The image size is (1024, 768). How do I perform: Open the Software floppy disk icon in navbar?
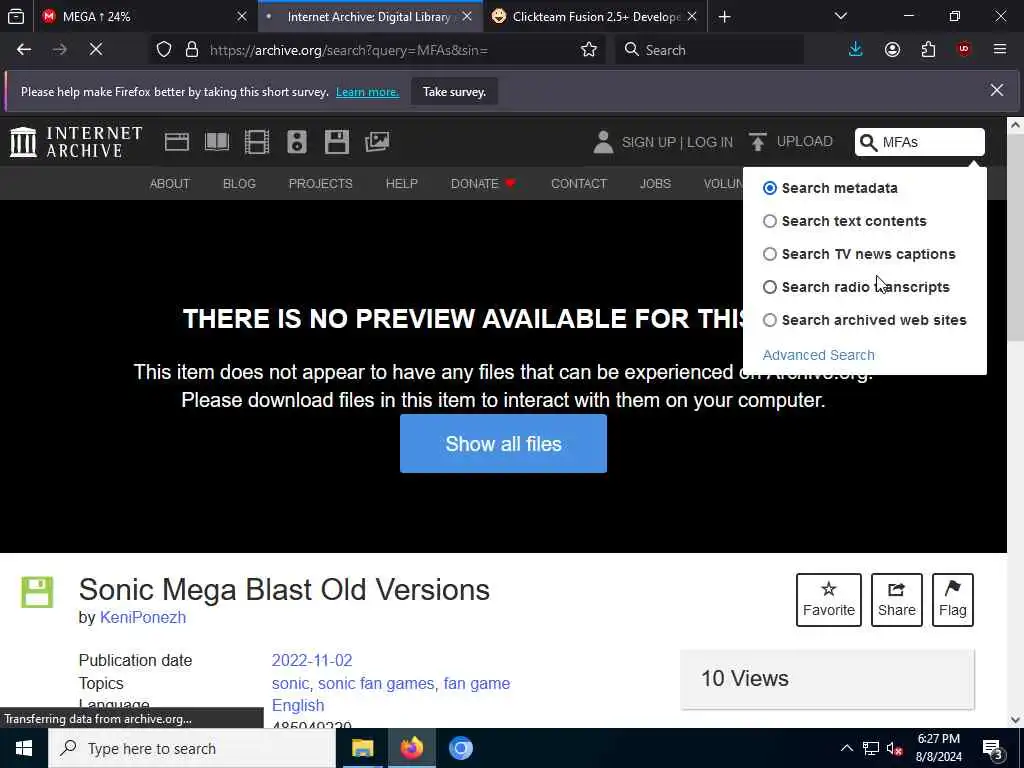(337, 142)
